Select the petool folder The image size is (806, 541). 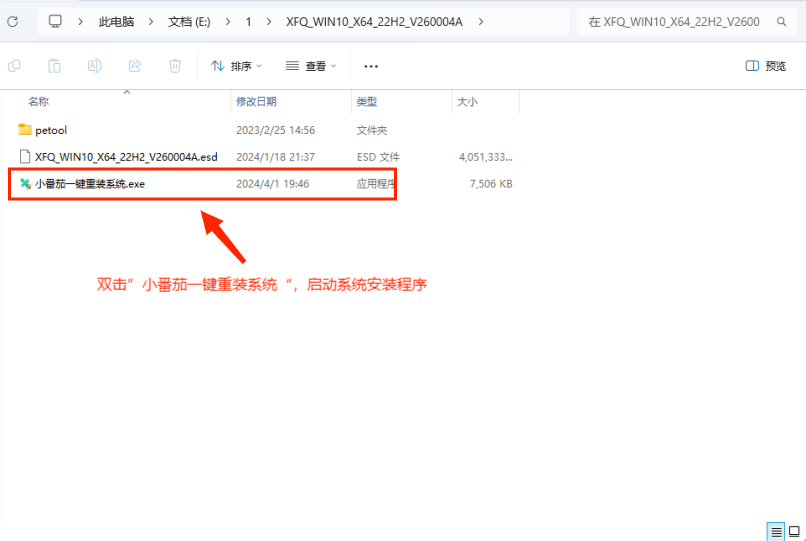[50, 130]
